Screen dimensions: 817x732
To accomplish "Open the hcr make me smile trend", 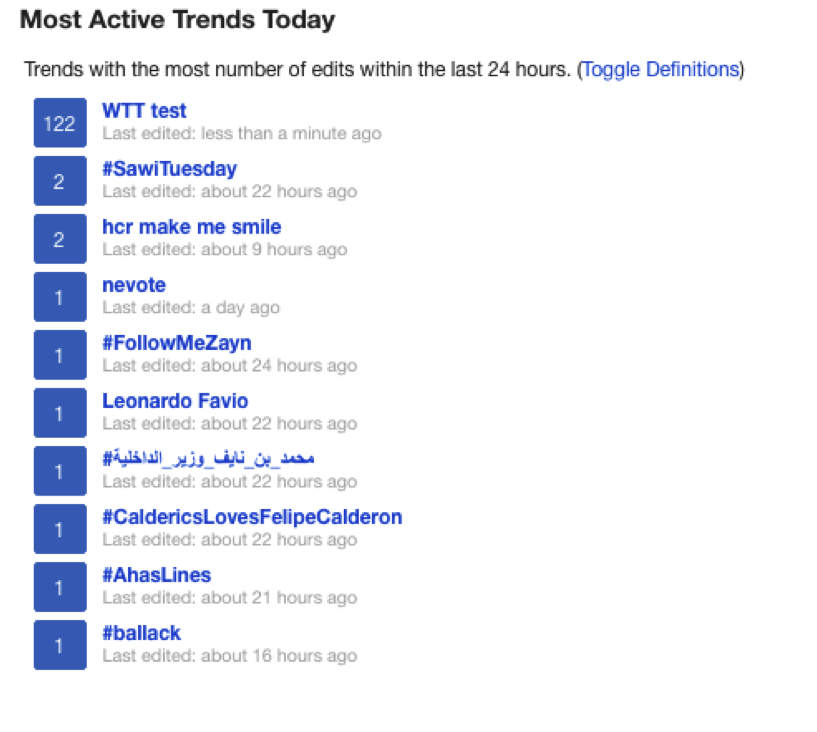I will [191, 227].
